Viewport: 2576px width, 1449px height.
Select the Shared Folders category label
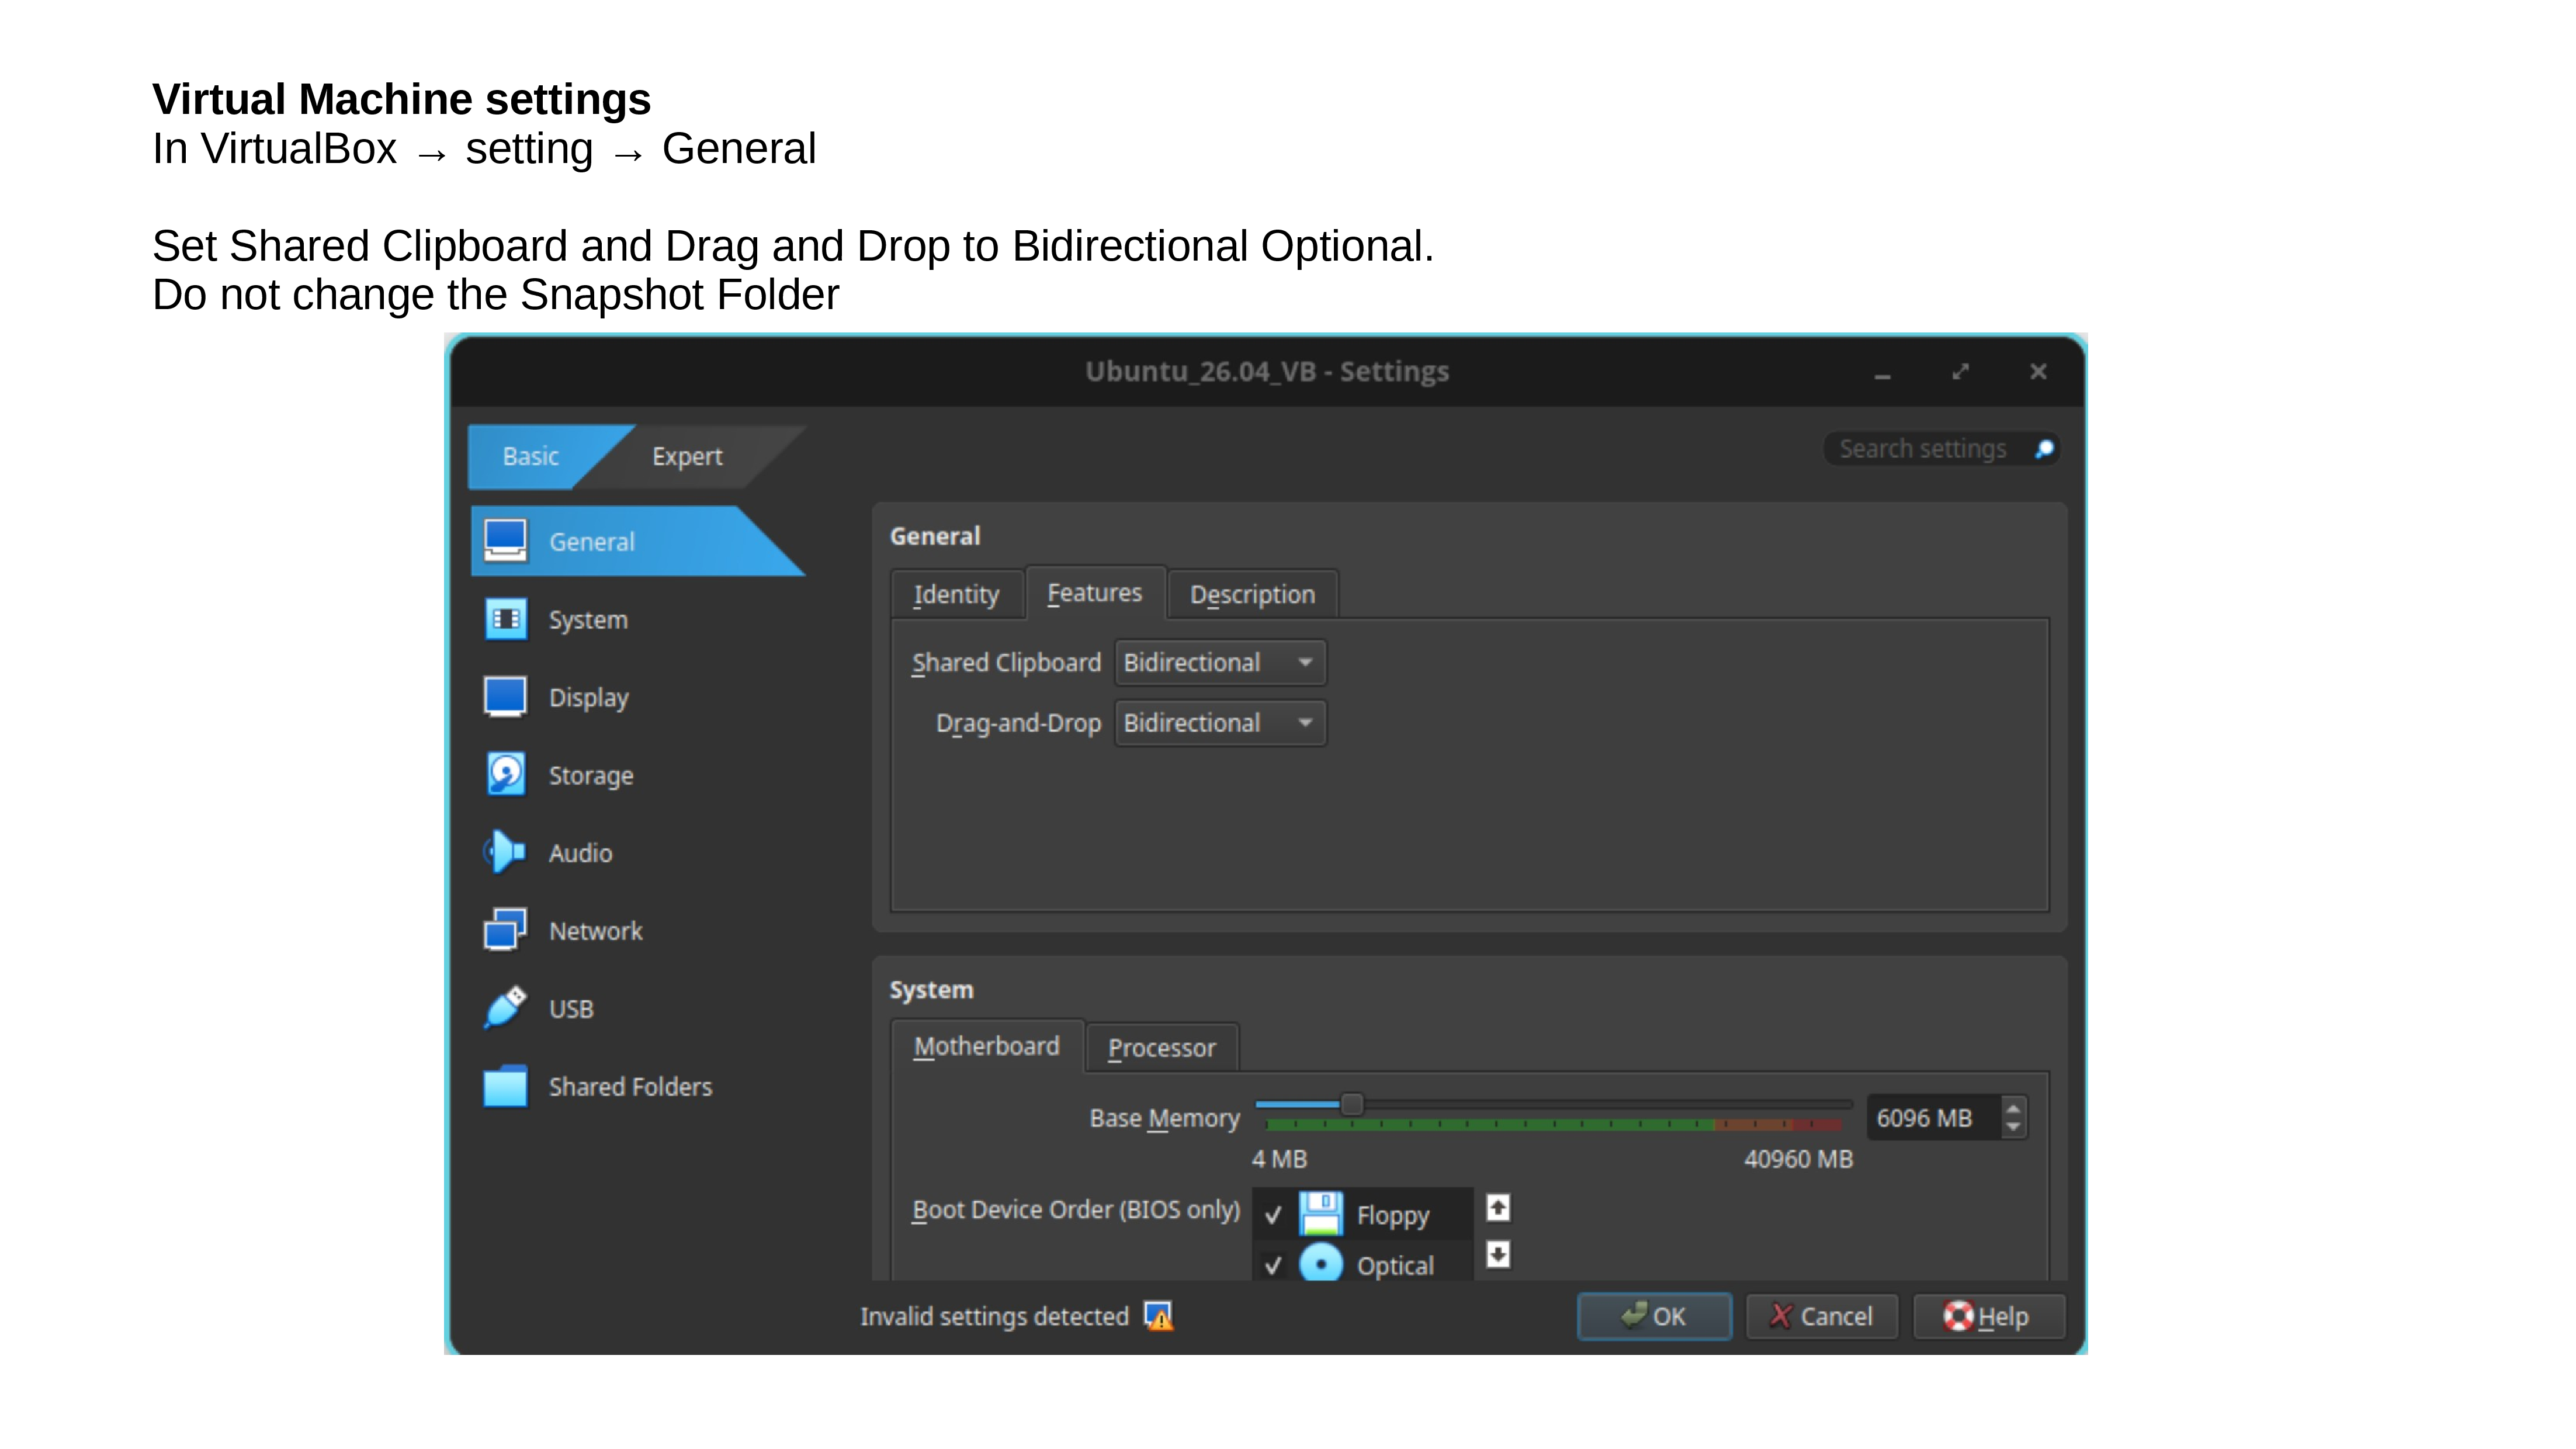click(x=631, y=1087)
